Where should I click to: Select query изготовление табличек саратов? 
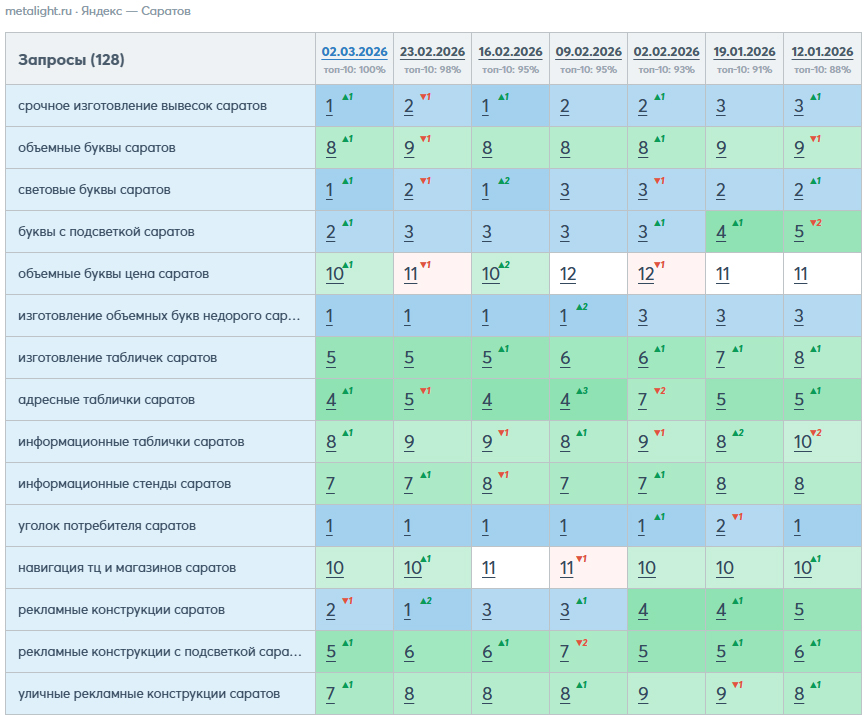(x=118, y=357)
